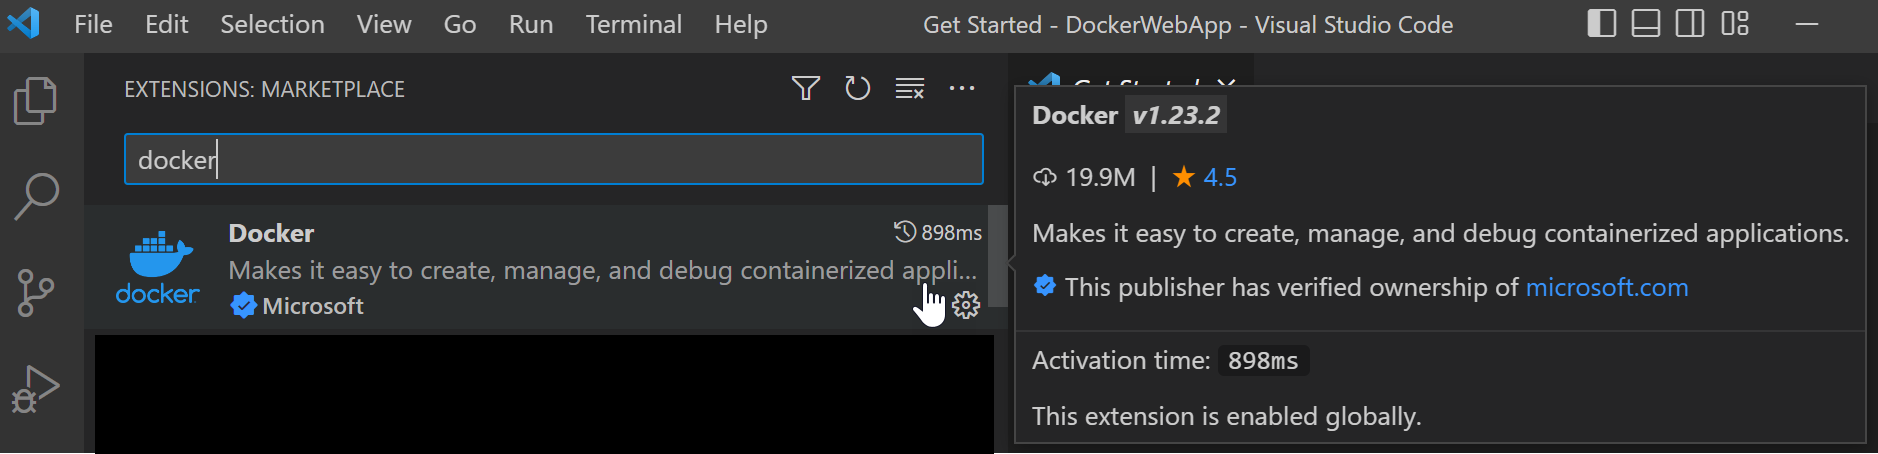Open the Selection menu
This screenshot has width=1878, height=454.
click(272, 24)
